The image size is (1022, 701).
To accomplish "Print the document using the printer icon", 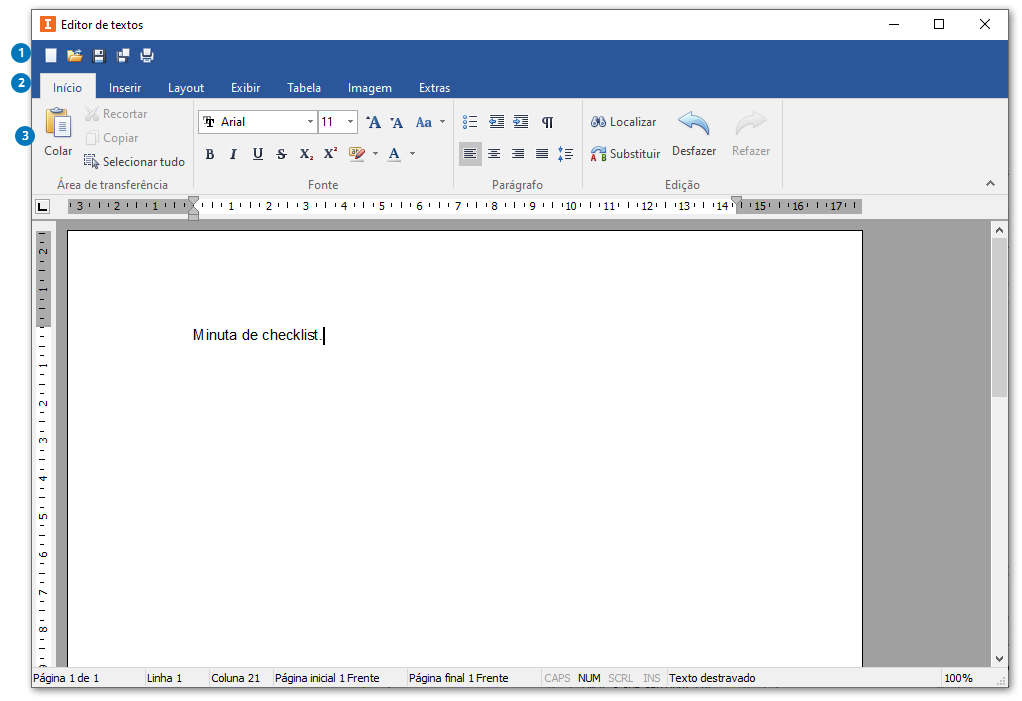I will pos(147,56).
